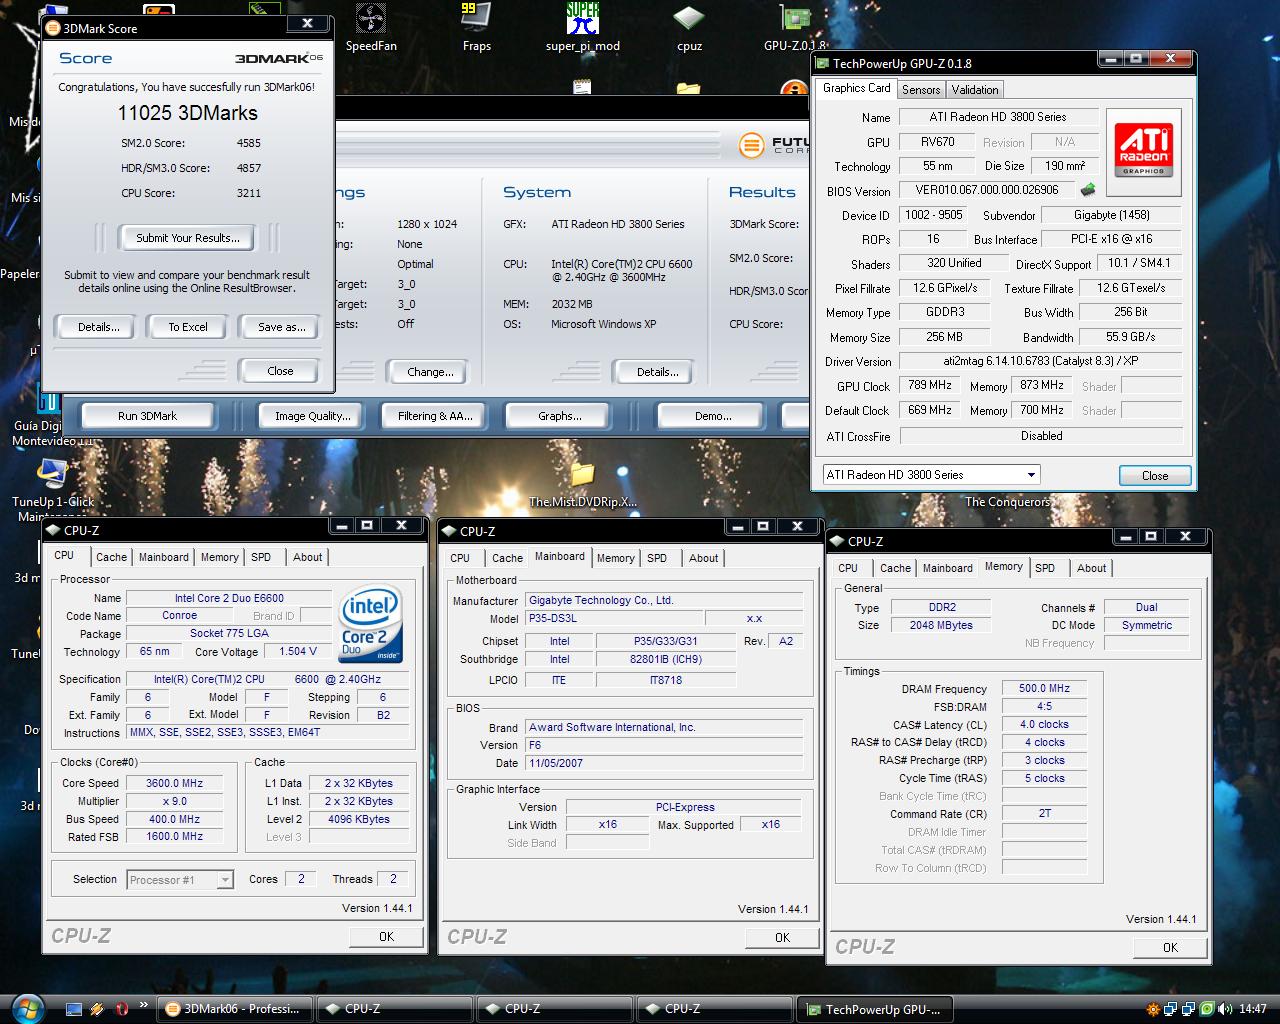Click the Graphs button in 3DMark06
Viewport: 1280px width, 1024px height.
(559, 416)
